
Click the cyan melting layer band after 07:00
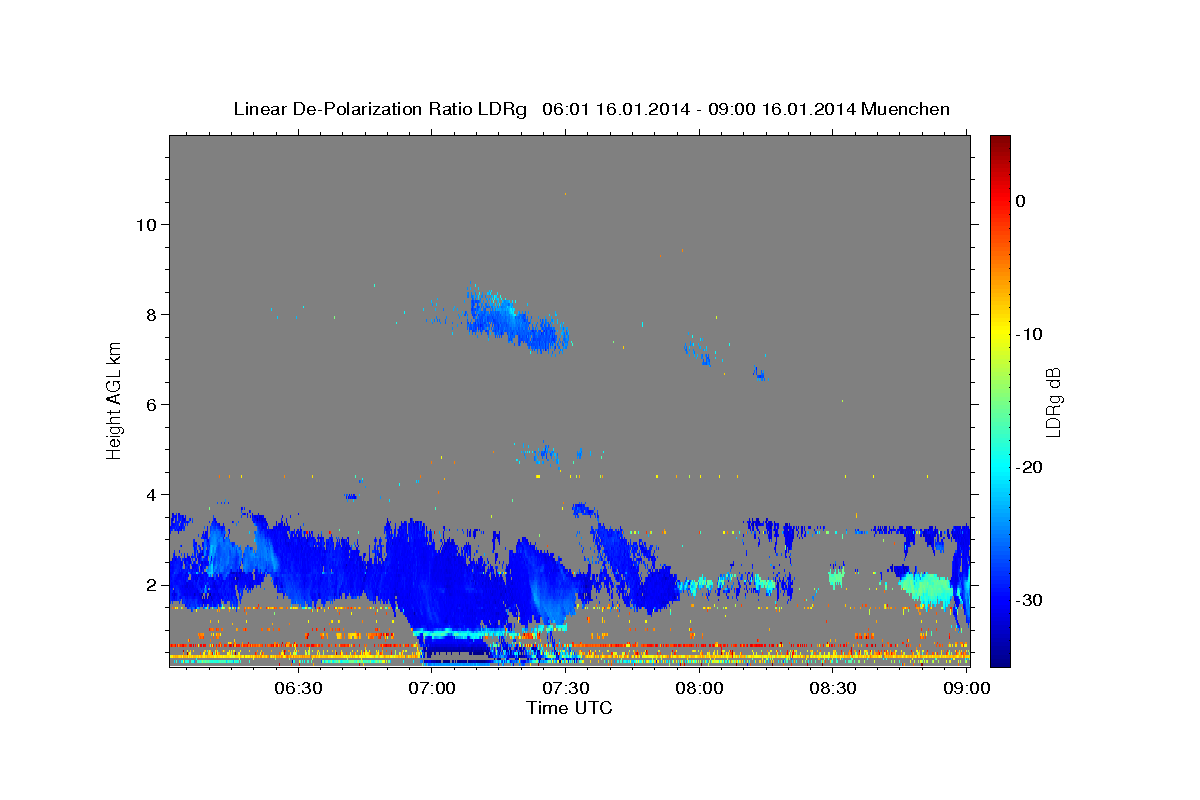(490, 632)
